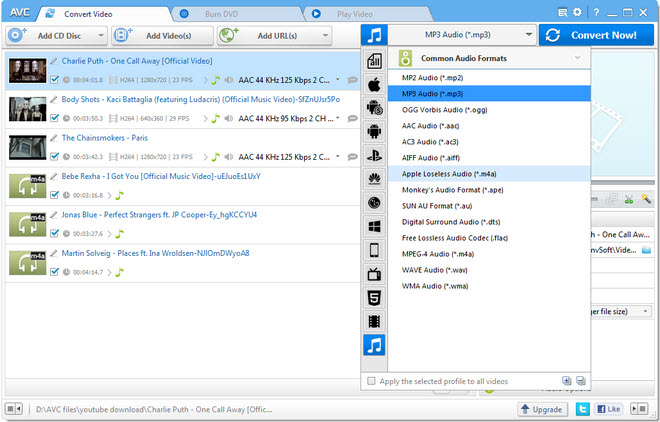Select the Body Shots video thumbnail
Screen dimensions: 660x422
pyautogui.click(x=27, y=109)
